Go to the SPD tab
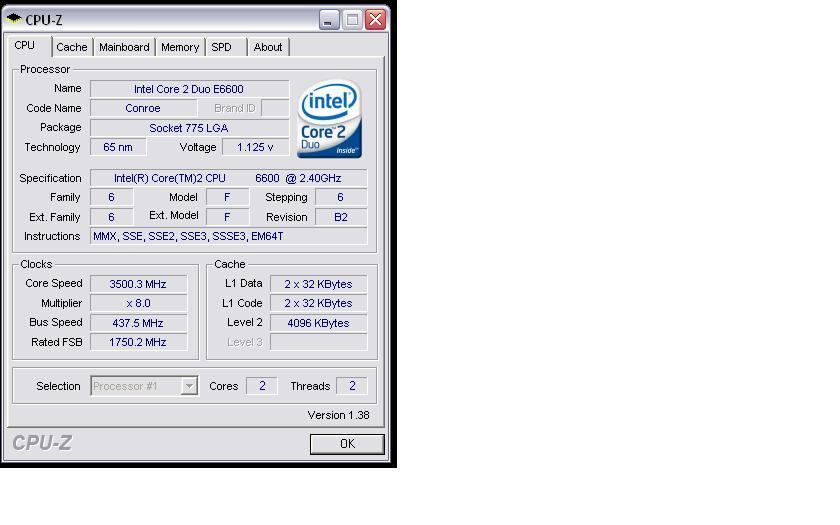Screen dimensions: 840x525 (225, 47)
